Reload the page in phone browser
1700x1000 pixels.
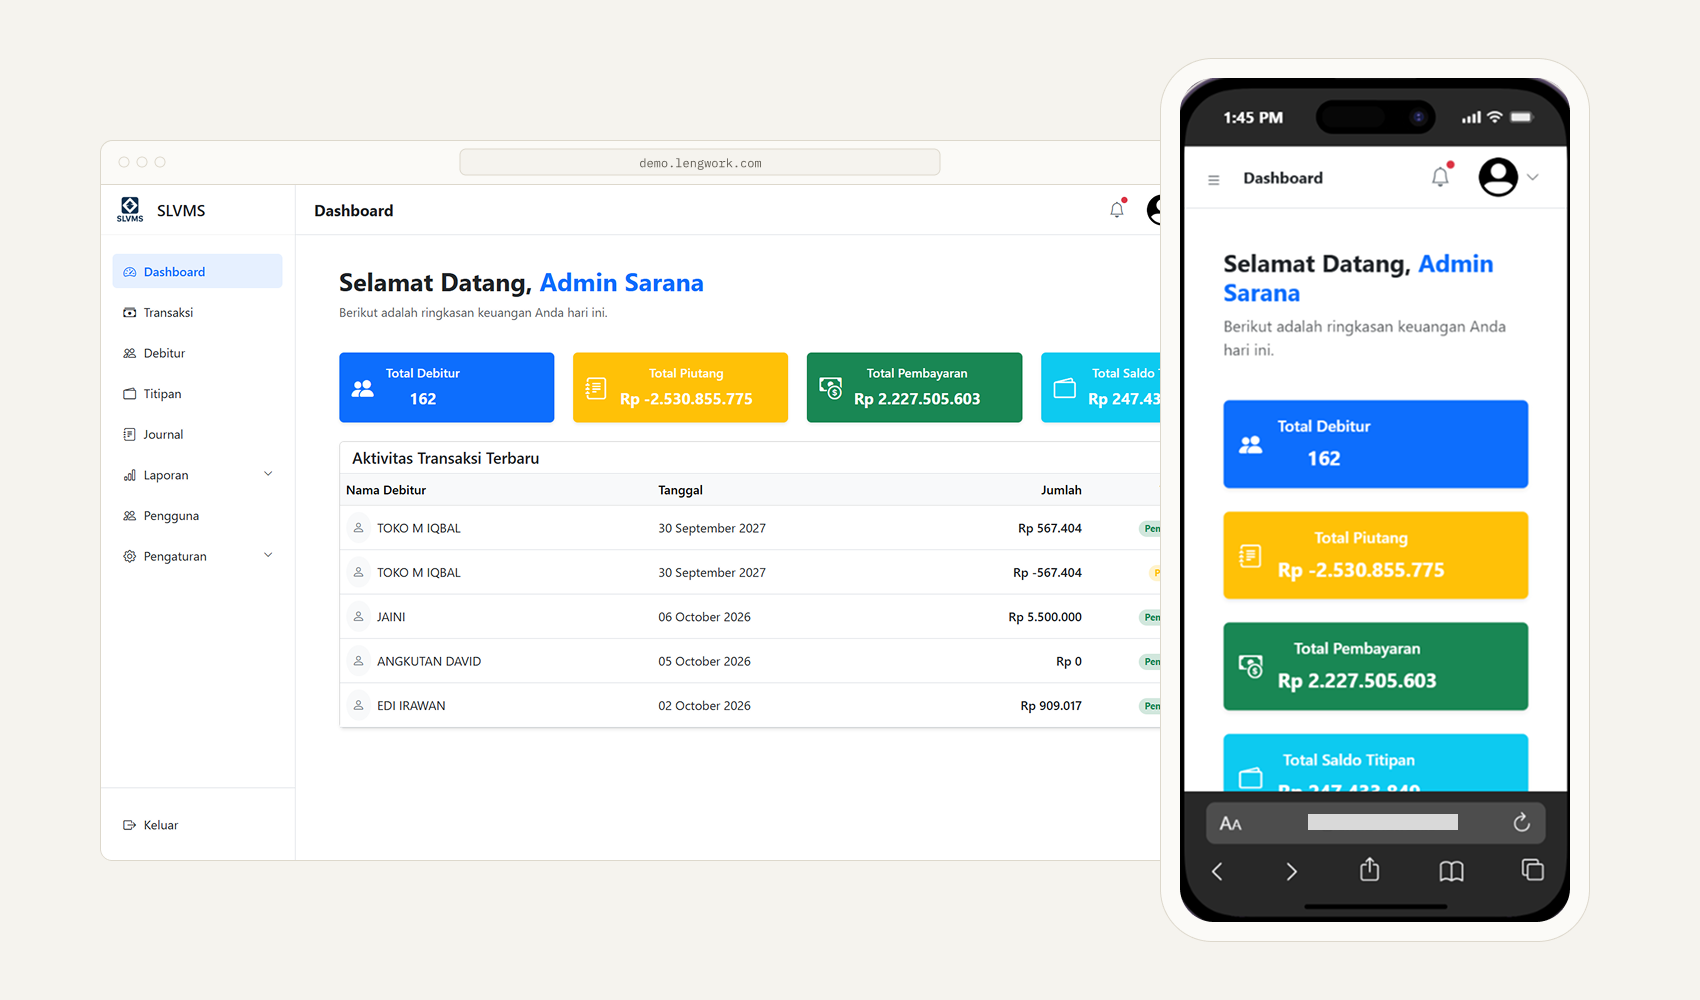(x=1521, y=822)
